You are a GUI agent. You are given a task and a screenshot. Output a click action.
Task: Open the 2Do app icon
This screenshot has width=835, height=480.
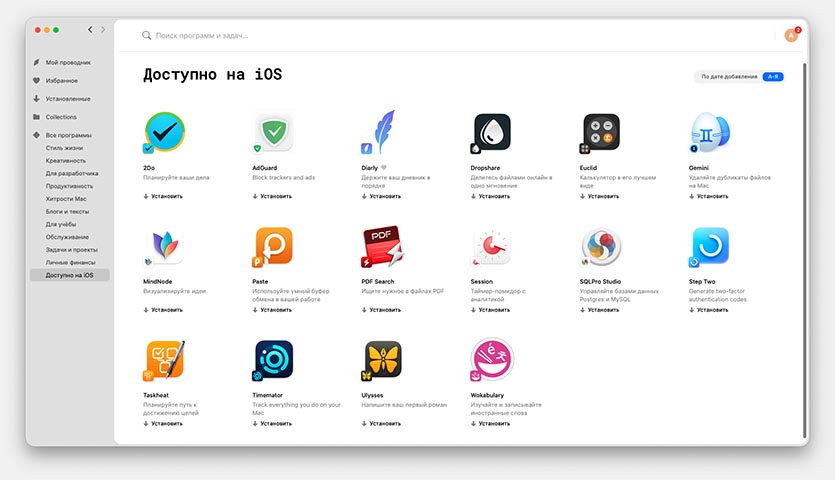(x=165, y=132)
